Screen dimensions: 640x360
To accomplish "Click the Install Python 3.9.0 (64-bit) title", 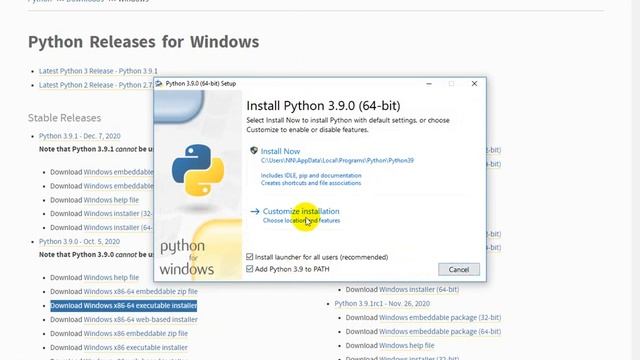I will point(323,105).
